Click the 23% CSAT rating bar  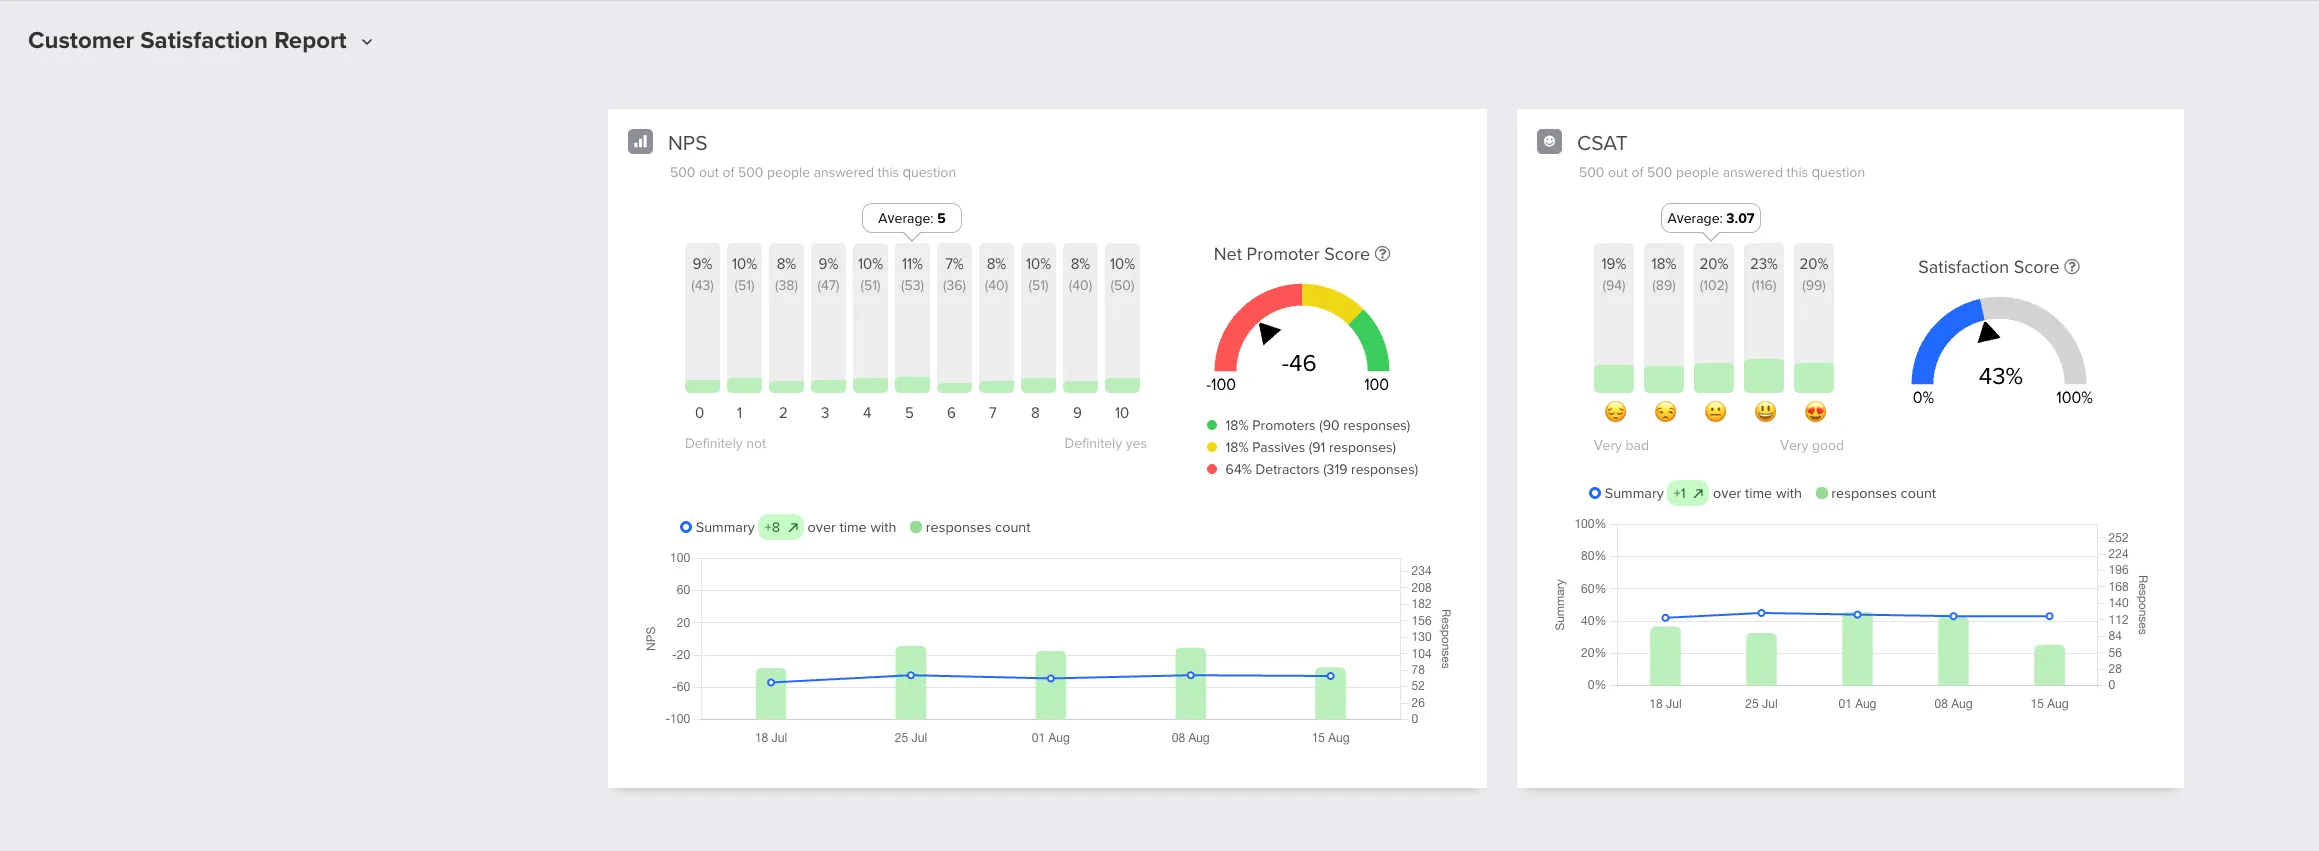click(1763, 318)
